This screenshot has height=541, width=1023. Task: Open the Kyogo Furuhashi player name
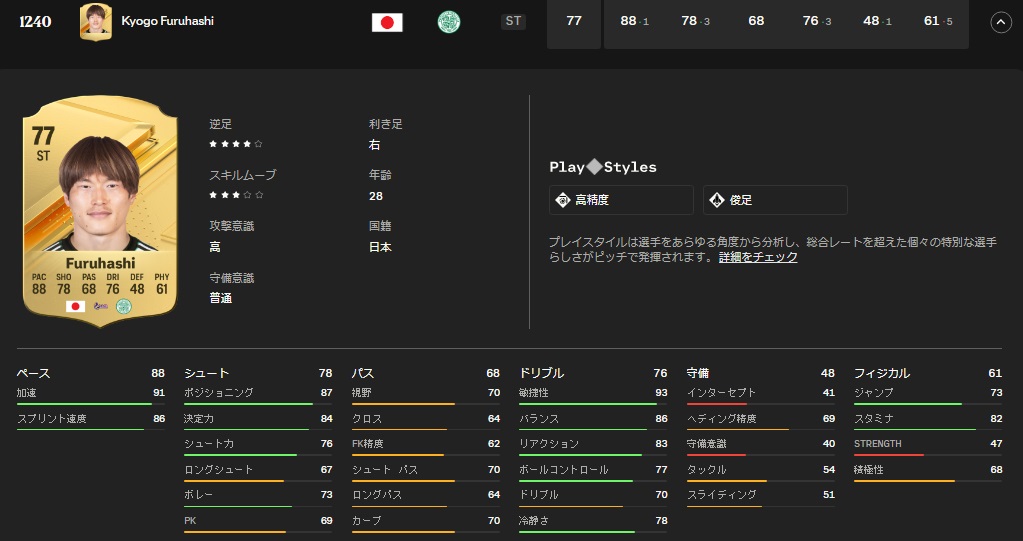pos(167,21)
